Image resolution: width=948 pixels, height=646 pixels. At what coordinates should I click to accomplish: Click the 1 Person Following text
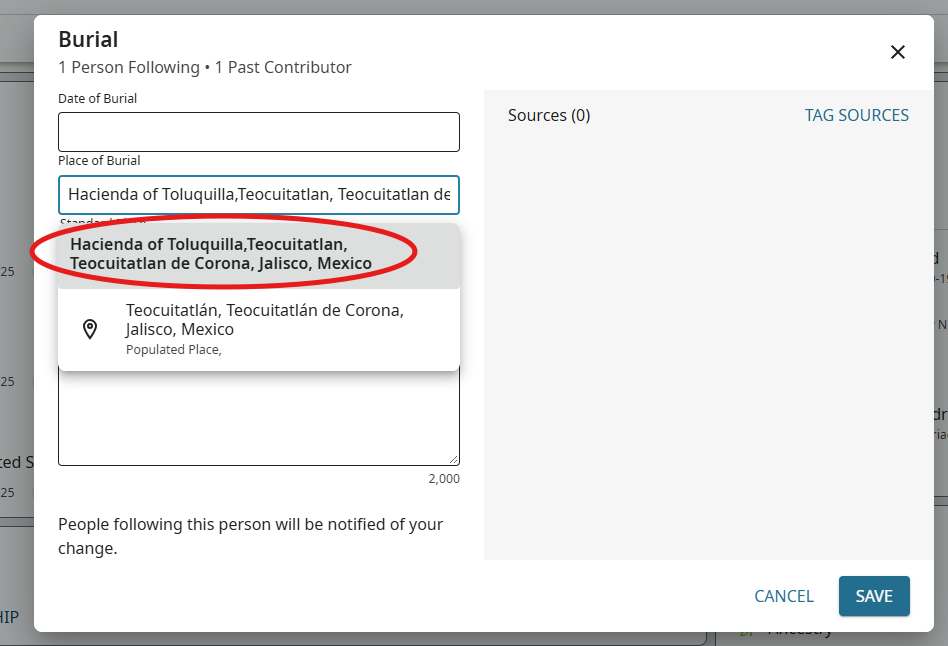pyautogui.click(x=129, y=68)
